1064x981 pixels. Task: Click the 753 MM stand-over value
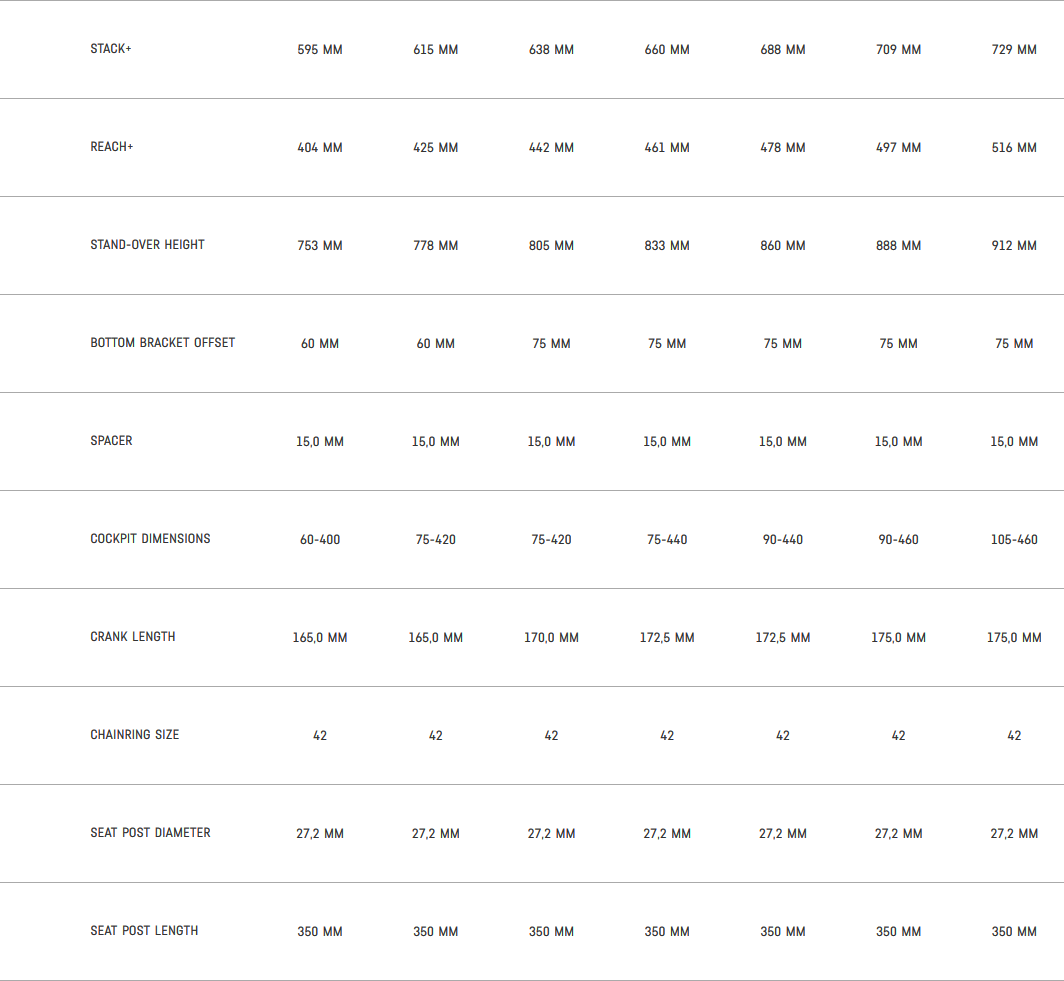pyautogui.click(x=320, y=246)
